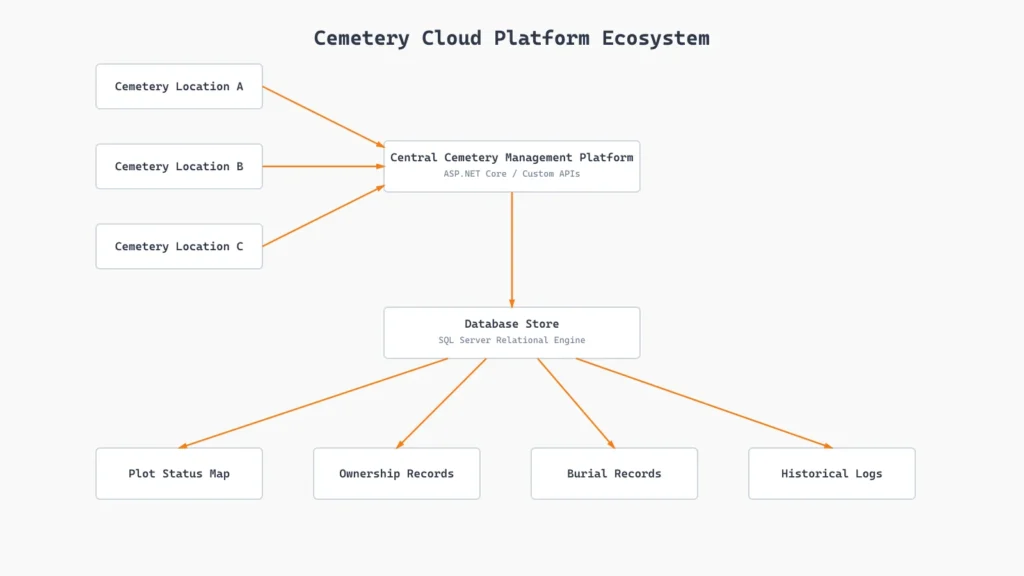Image resolution: width=1024 pixels, height=576 pixels.
Task: Click the vertical arrow from platform to Database Store
Action: coord(512,249)
